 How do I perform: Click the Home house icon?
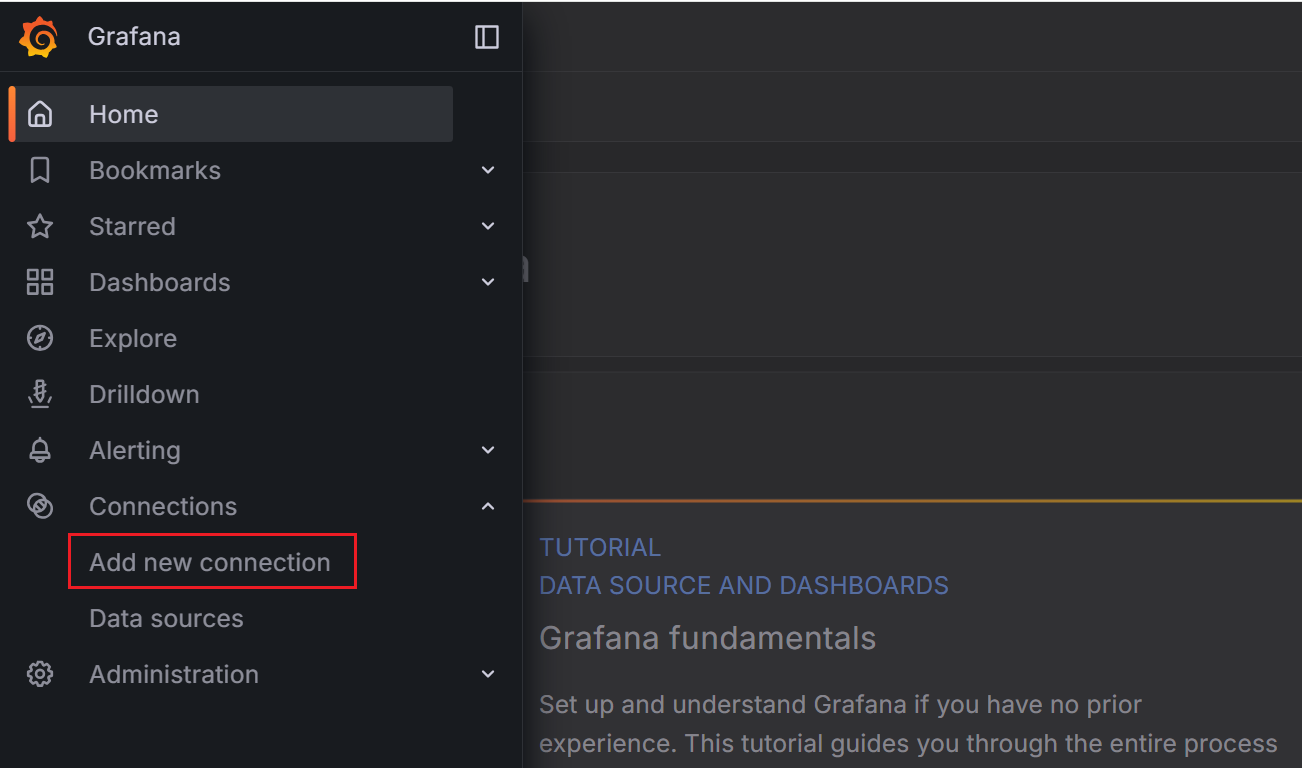[40, 114]
